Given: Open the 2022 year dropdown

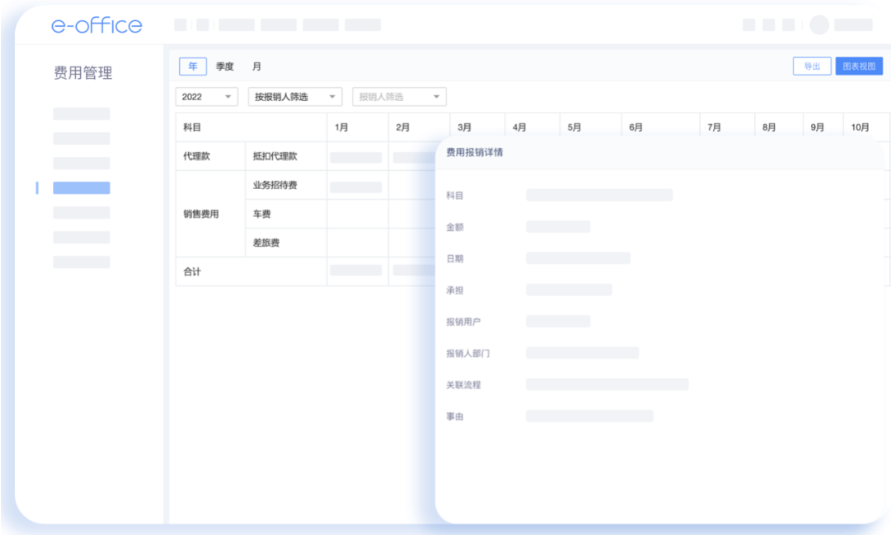Looking at the screenshot, I should (207, 97).
